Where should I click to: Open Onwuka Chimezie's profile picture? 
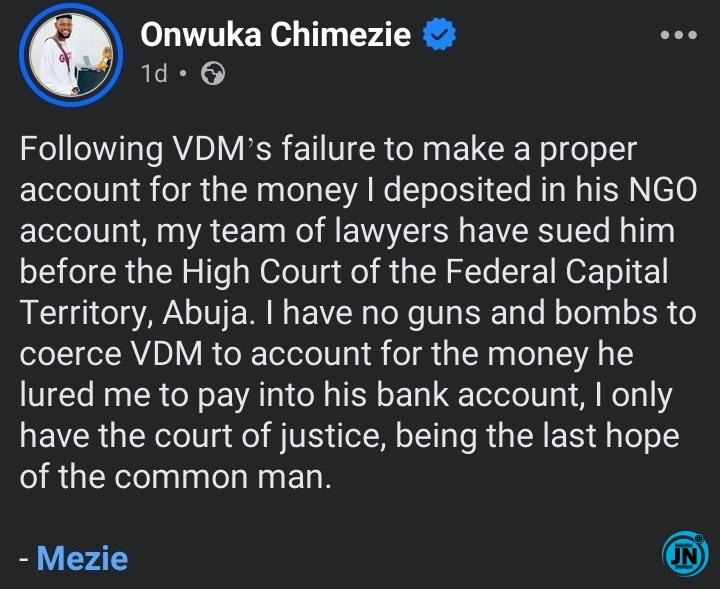click(68, 55)
